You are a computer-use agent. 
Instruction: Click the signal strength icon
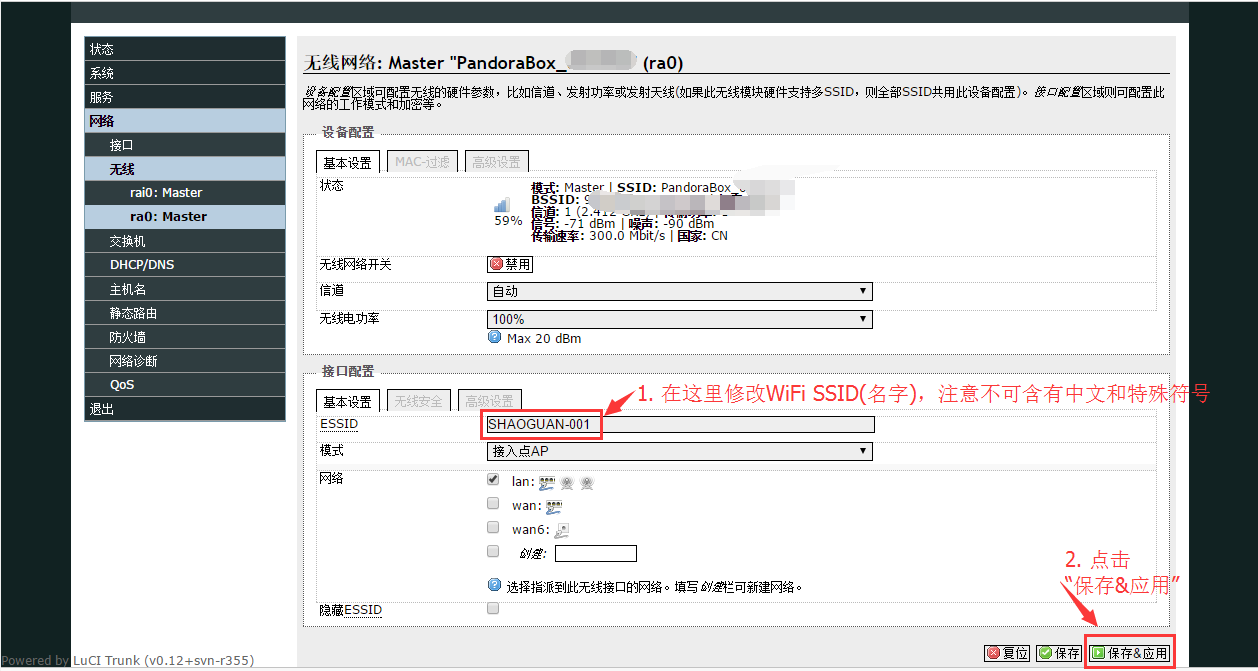coord(502,204)
